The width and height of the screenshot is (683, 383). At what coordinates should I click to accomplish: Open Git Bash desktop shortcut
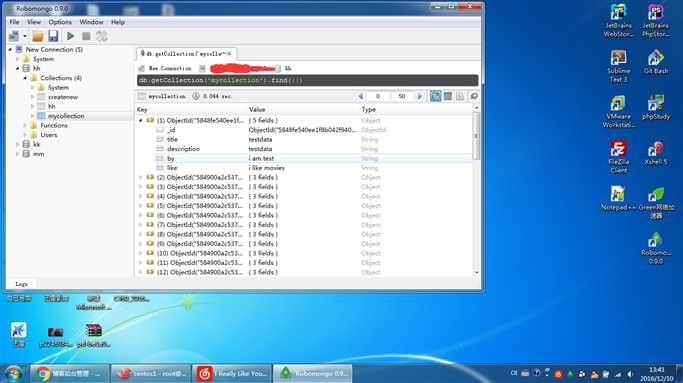656,62
